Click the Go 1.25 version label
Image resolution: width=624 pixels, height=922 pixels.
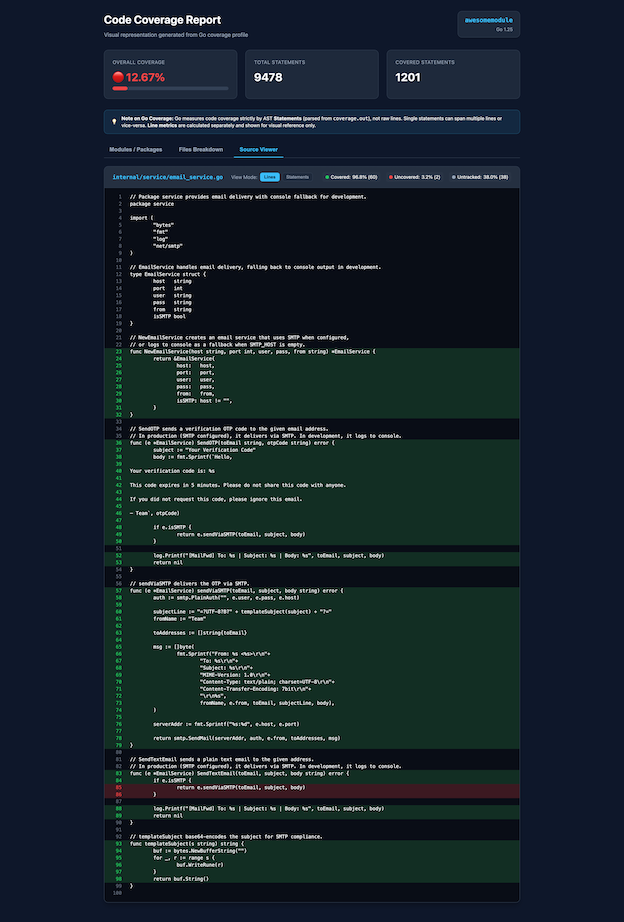504,29
